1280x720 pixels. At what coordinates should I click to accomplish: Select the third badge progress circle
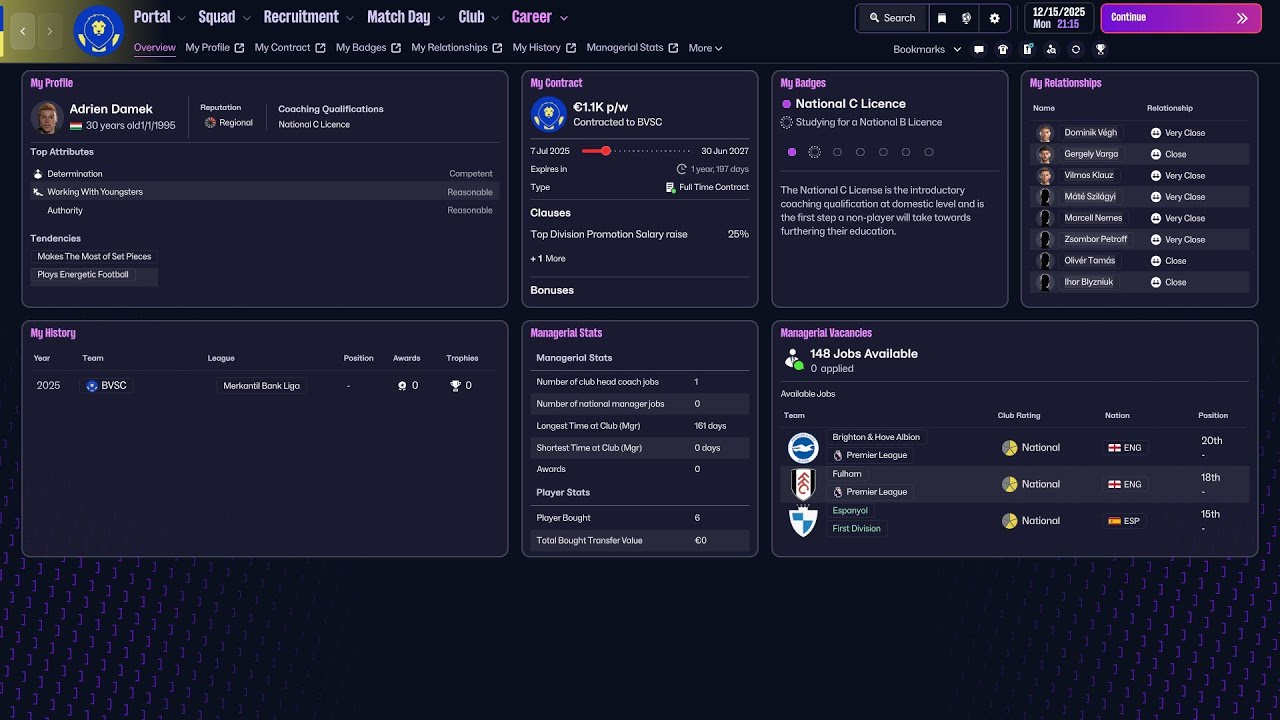pyautogui.click(x=837, y=152)
